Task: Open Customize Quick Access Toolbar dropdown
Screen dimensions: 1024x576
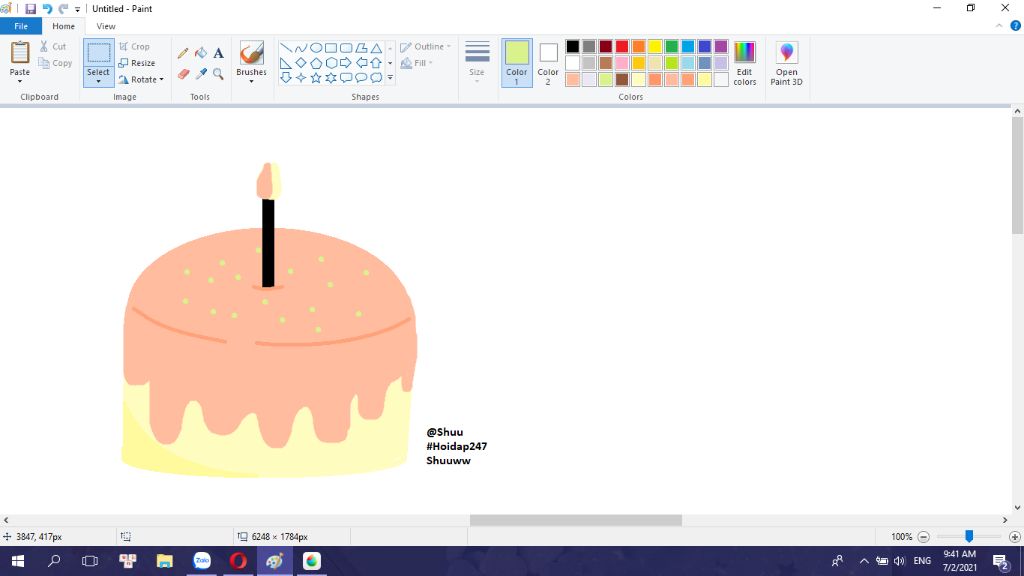Action: coord(77,9)
